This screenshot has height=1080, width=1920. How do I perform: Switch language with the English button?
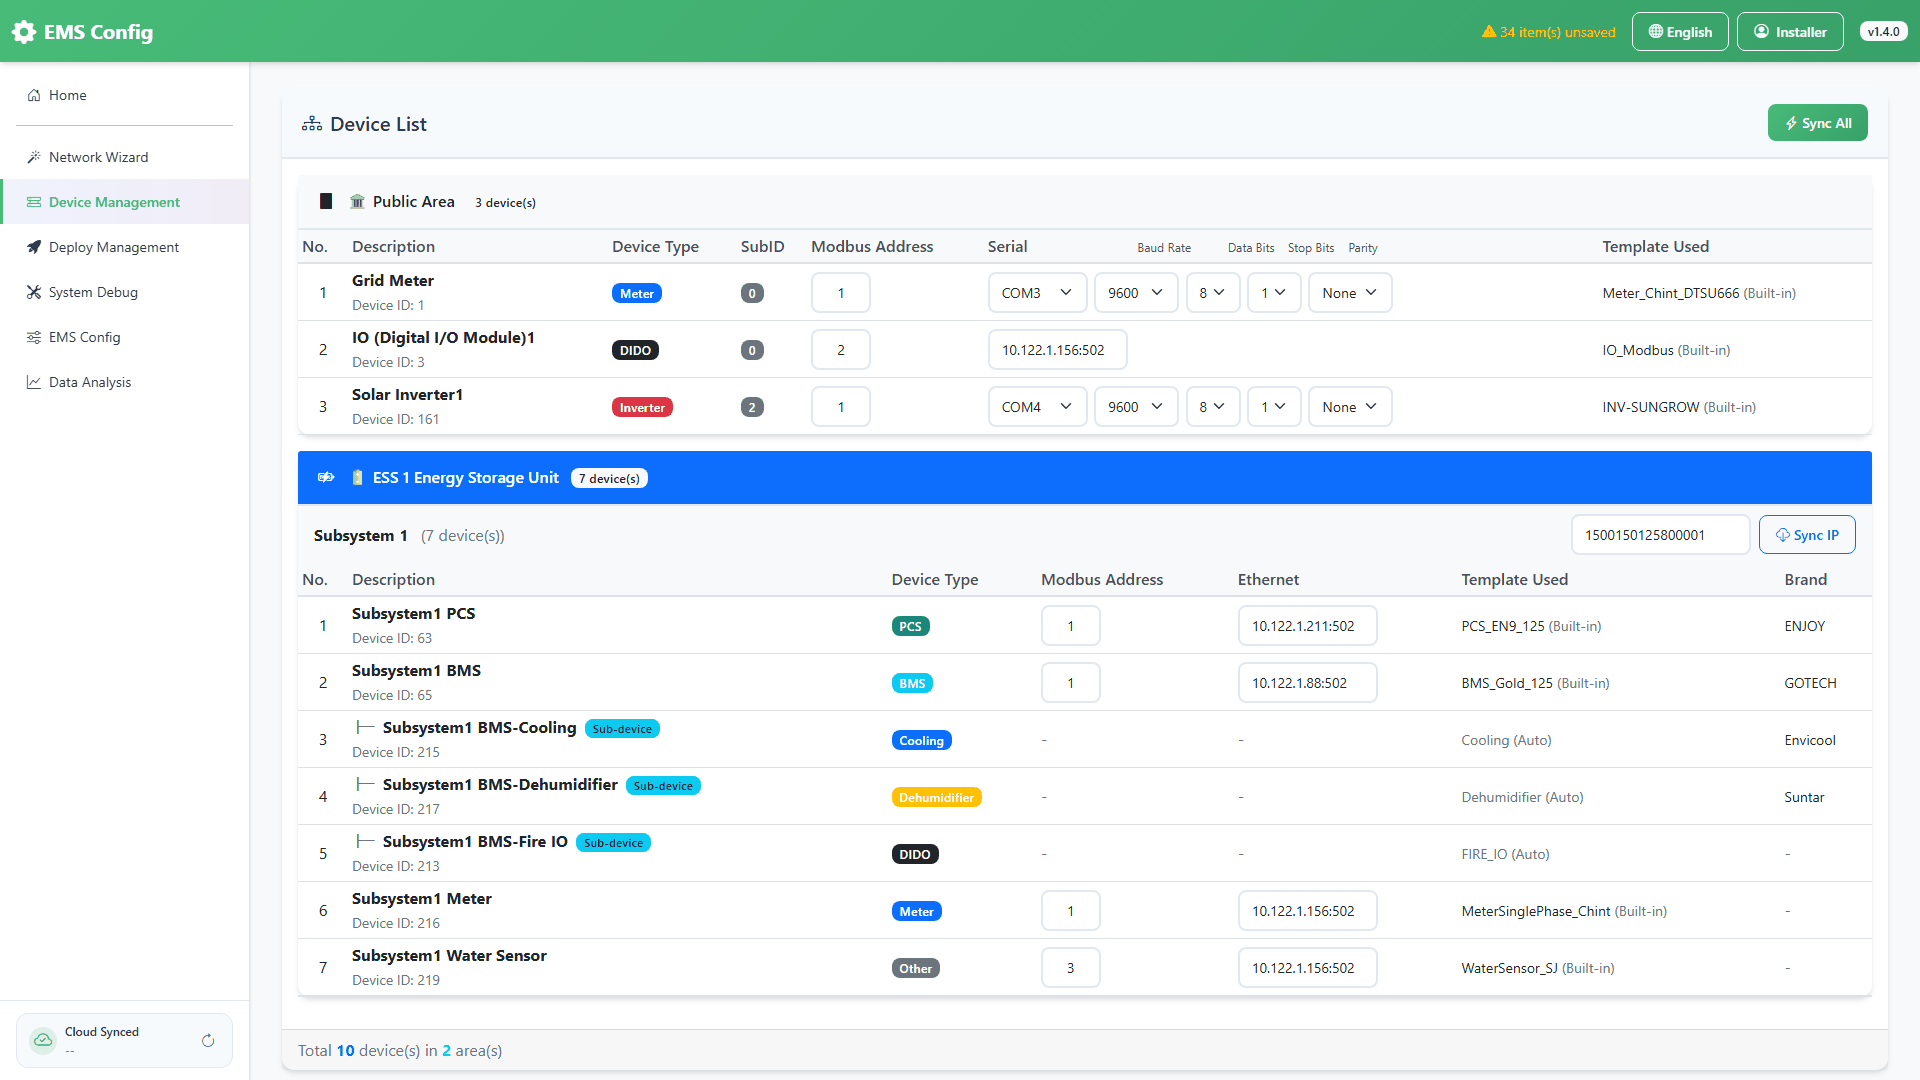point(1680,32)
